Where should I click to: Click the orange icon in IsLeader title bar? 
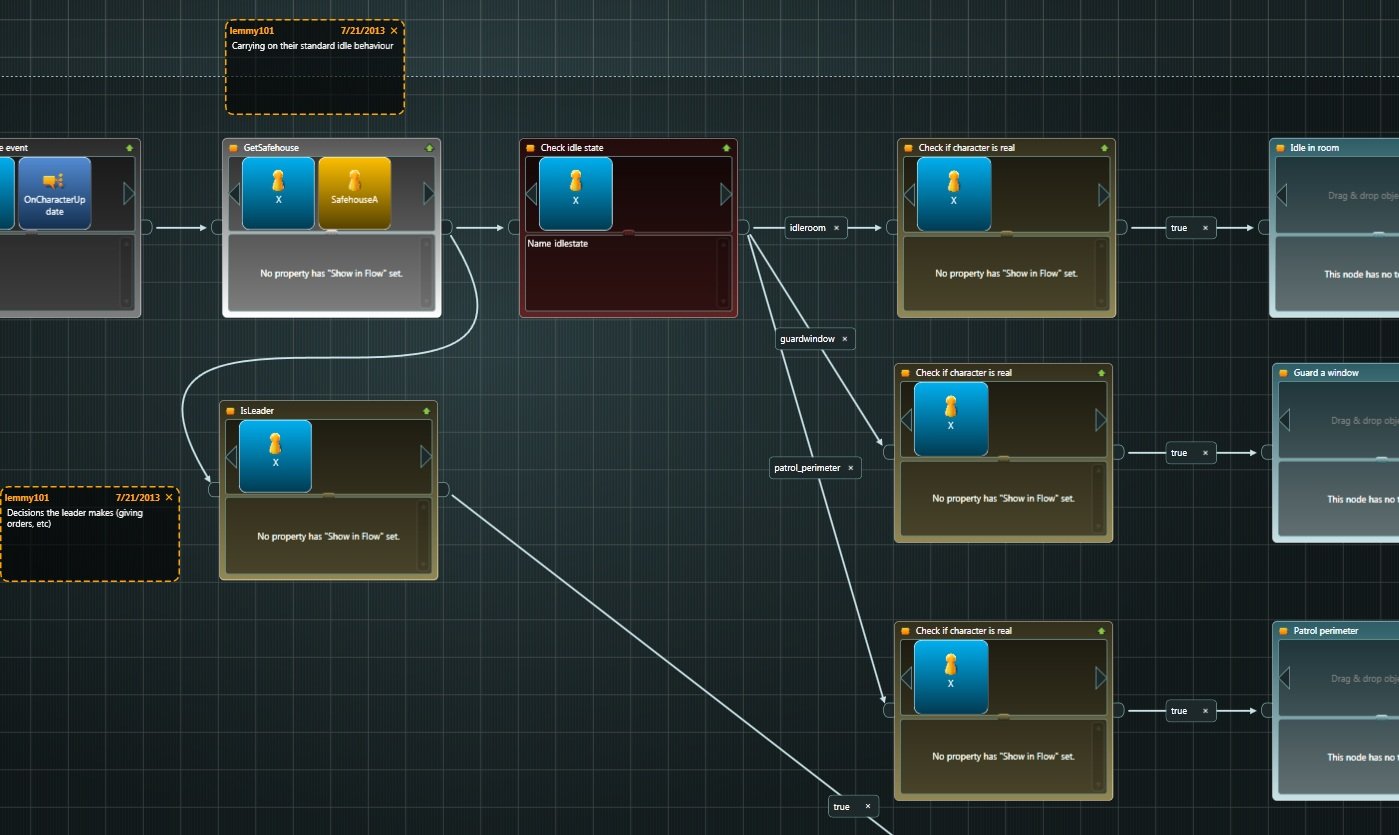point(231,411)
